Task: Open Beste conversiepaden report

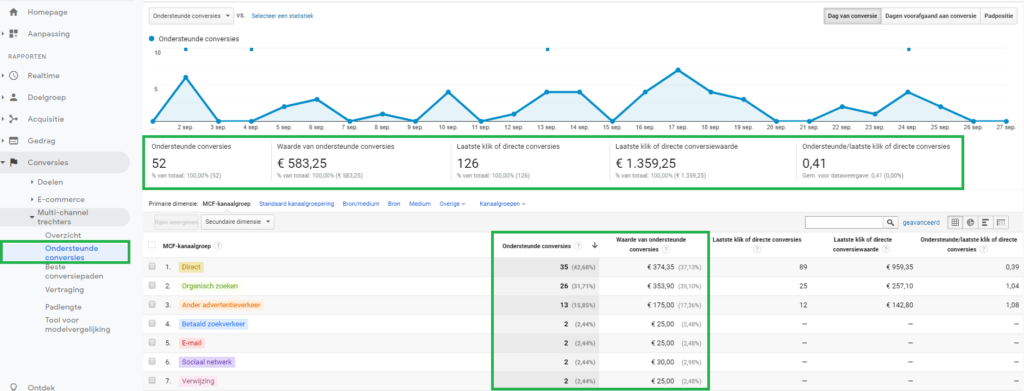Action: click(74, 272)
